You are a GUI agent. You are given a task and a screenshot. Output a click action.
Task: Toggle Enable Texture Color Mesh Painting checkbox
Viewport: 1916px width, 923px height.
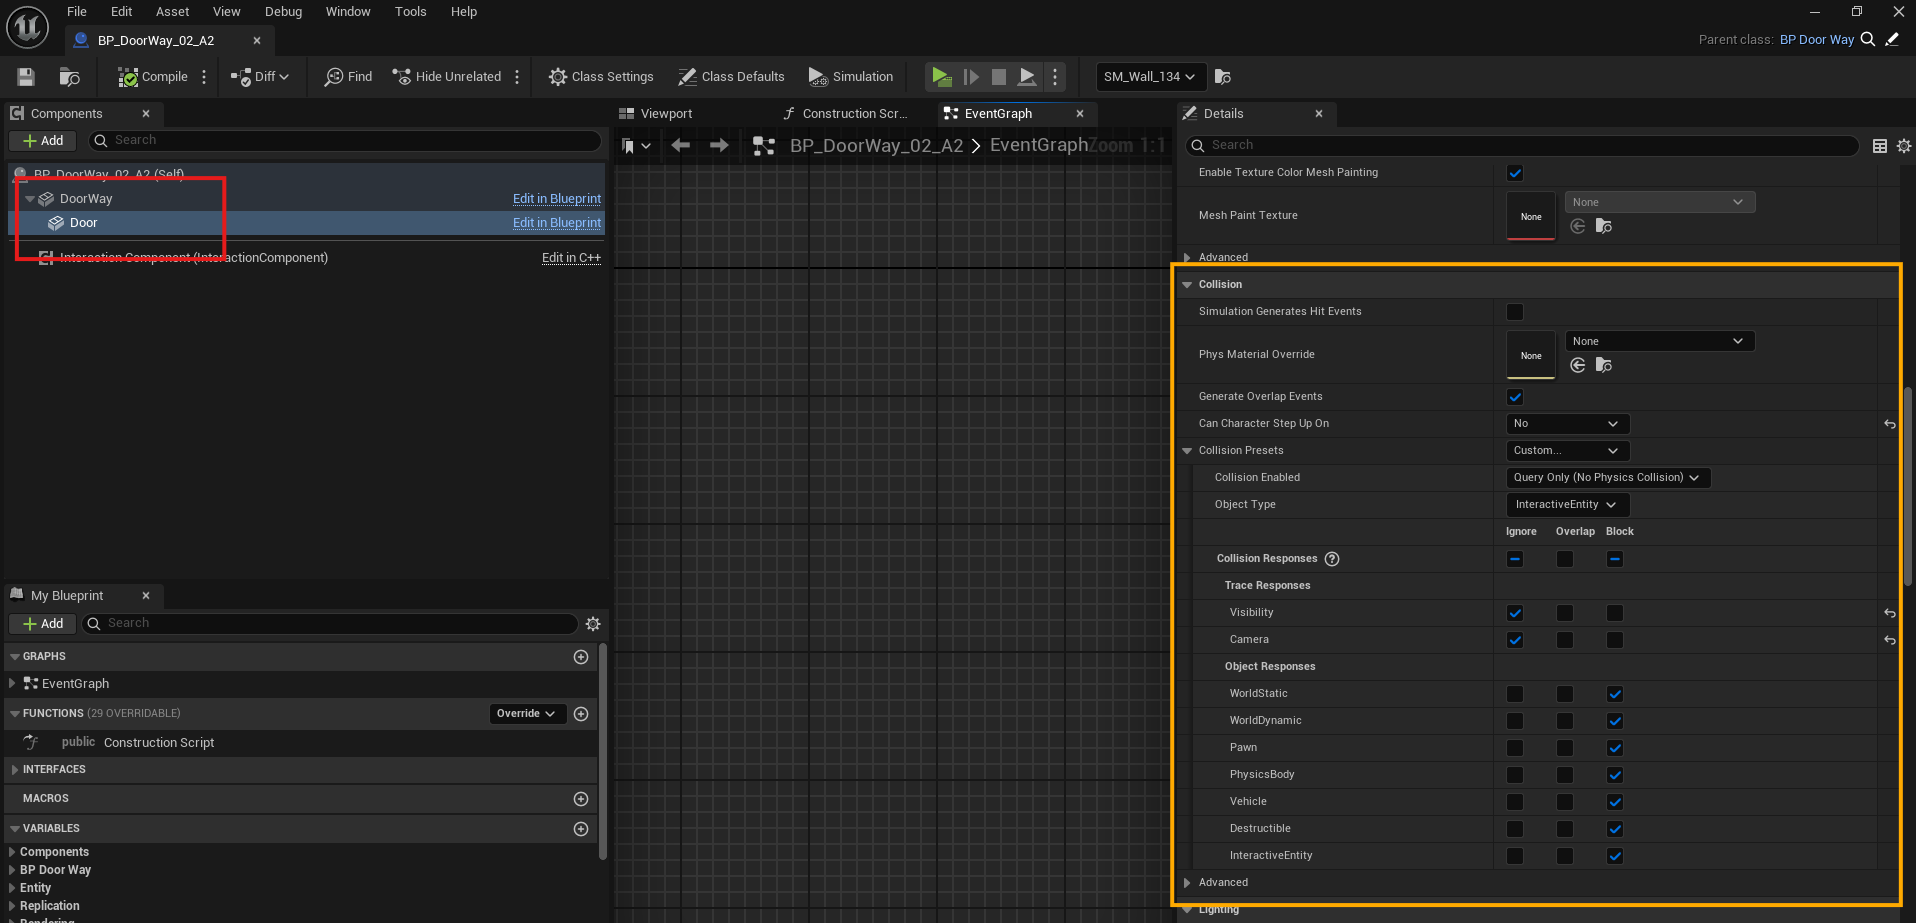point(1515,173)
